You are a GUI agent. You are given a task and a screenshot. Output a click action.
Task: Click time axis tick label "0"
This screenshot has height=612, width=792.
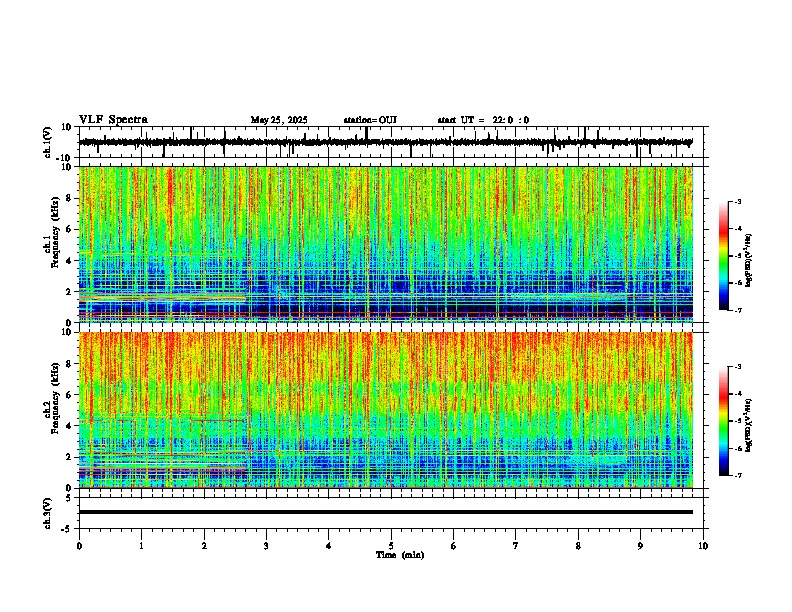tap(79, 546)
